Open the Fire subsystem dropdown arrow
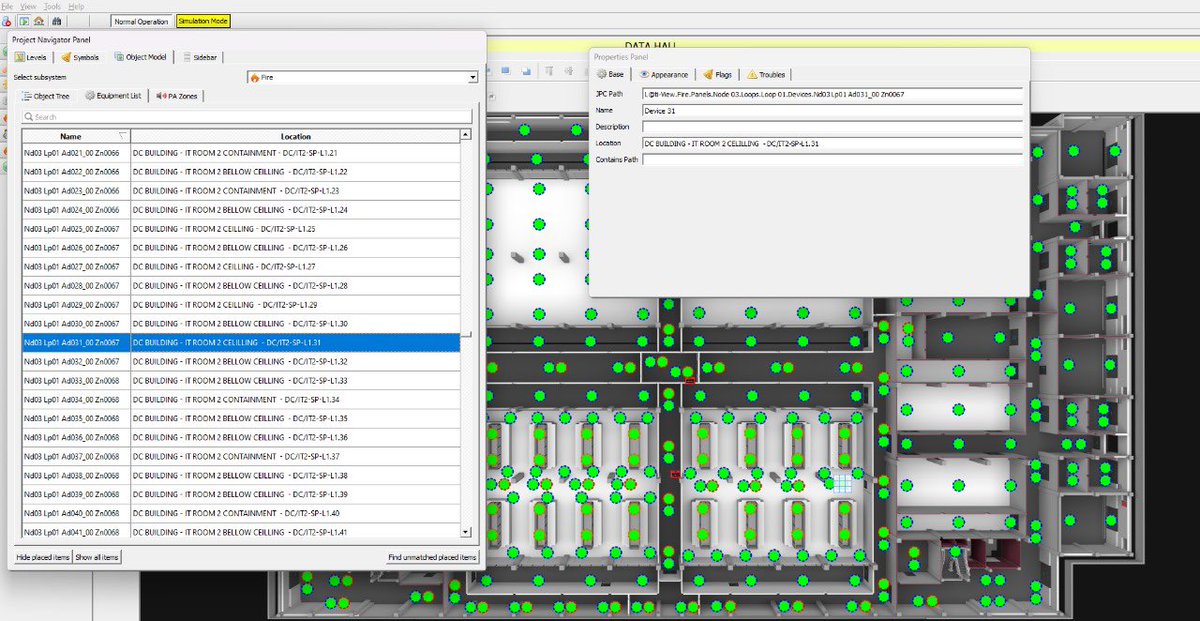The width and height of the screenshot is (1200, 621). click(473, 77)
